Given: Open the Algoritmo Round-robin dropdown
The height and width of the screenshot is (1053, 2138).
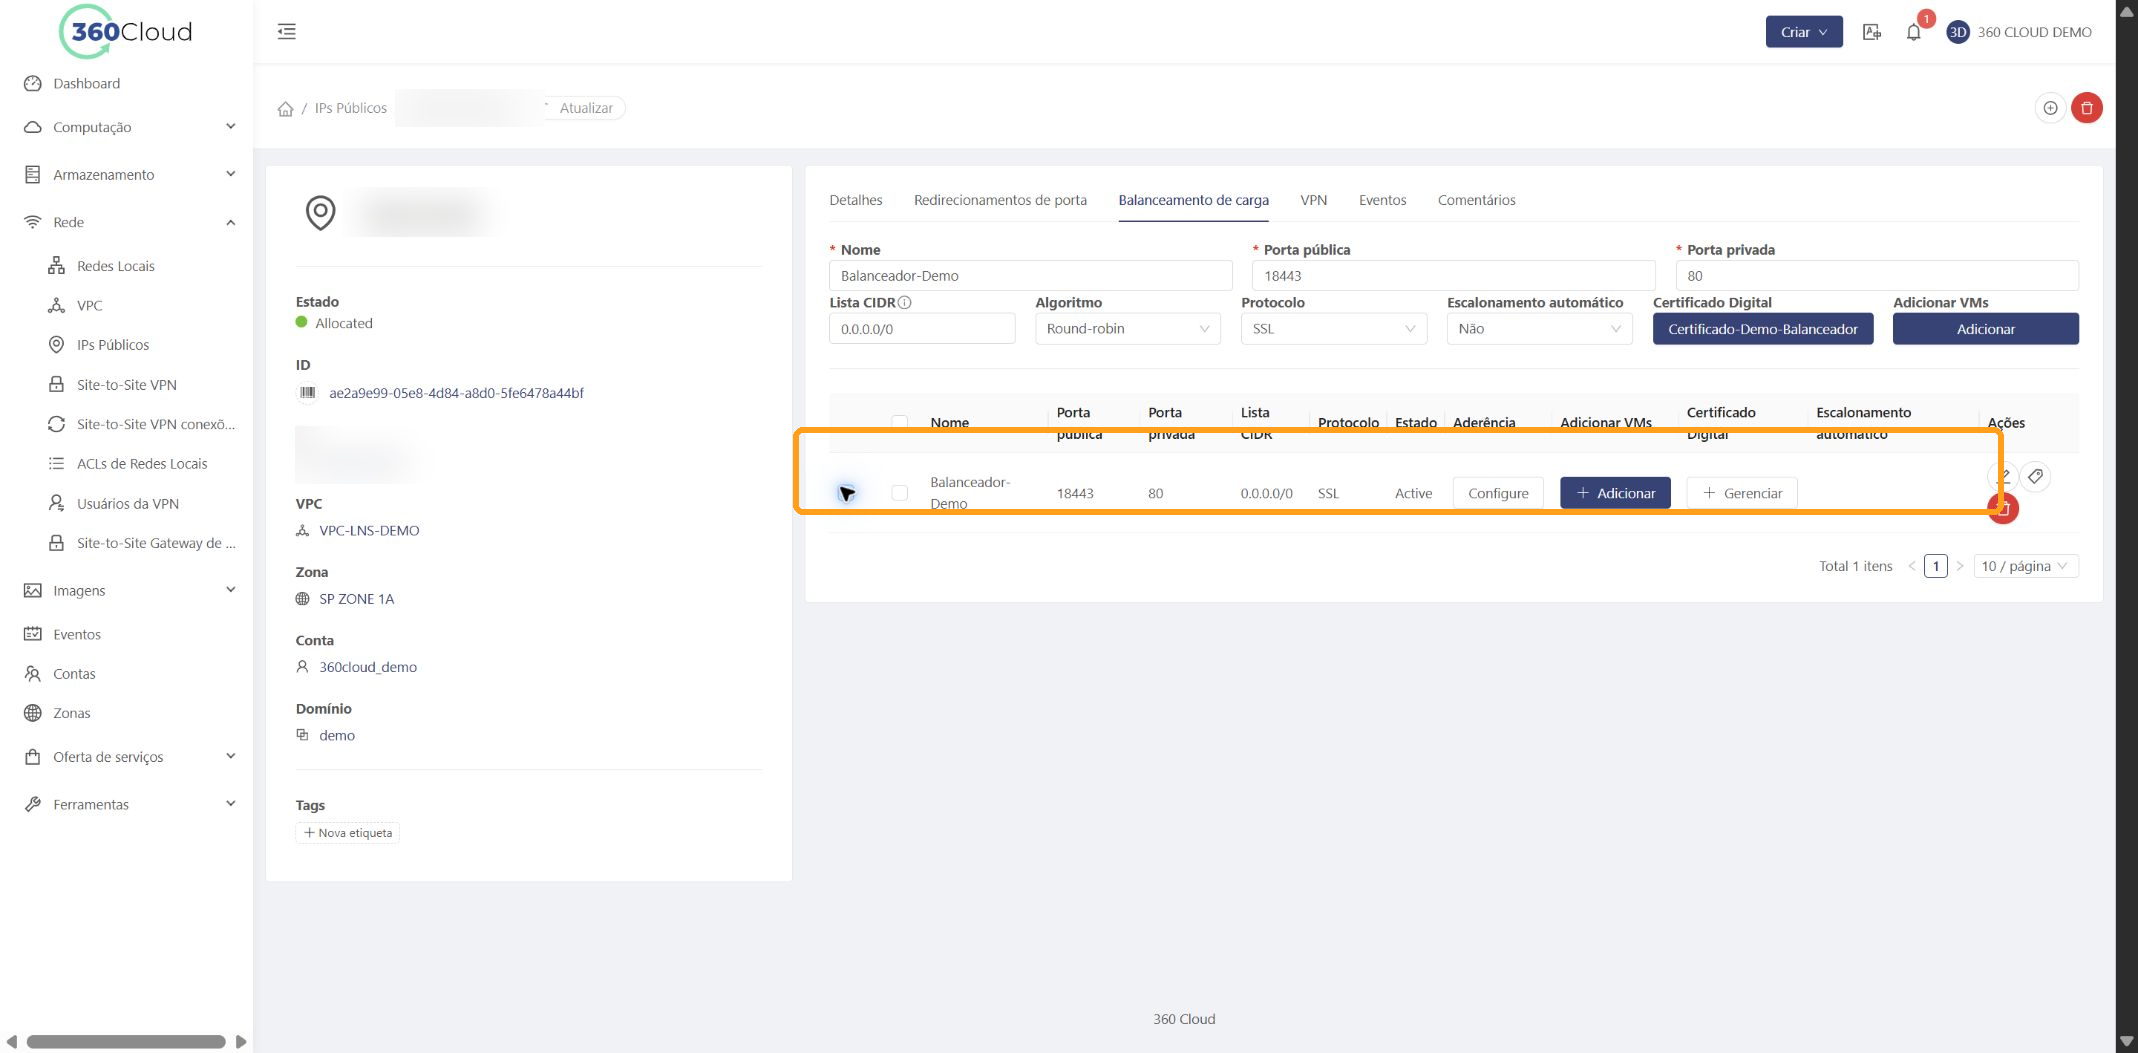Looking at the screenshot, I should (1127, 329).
